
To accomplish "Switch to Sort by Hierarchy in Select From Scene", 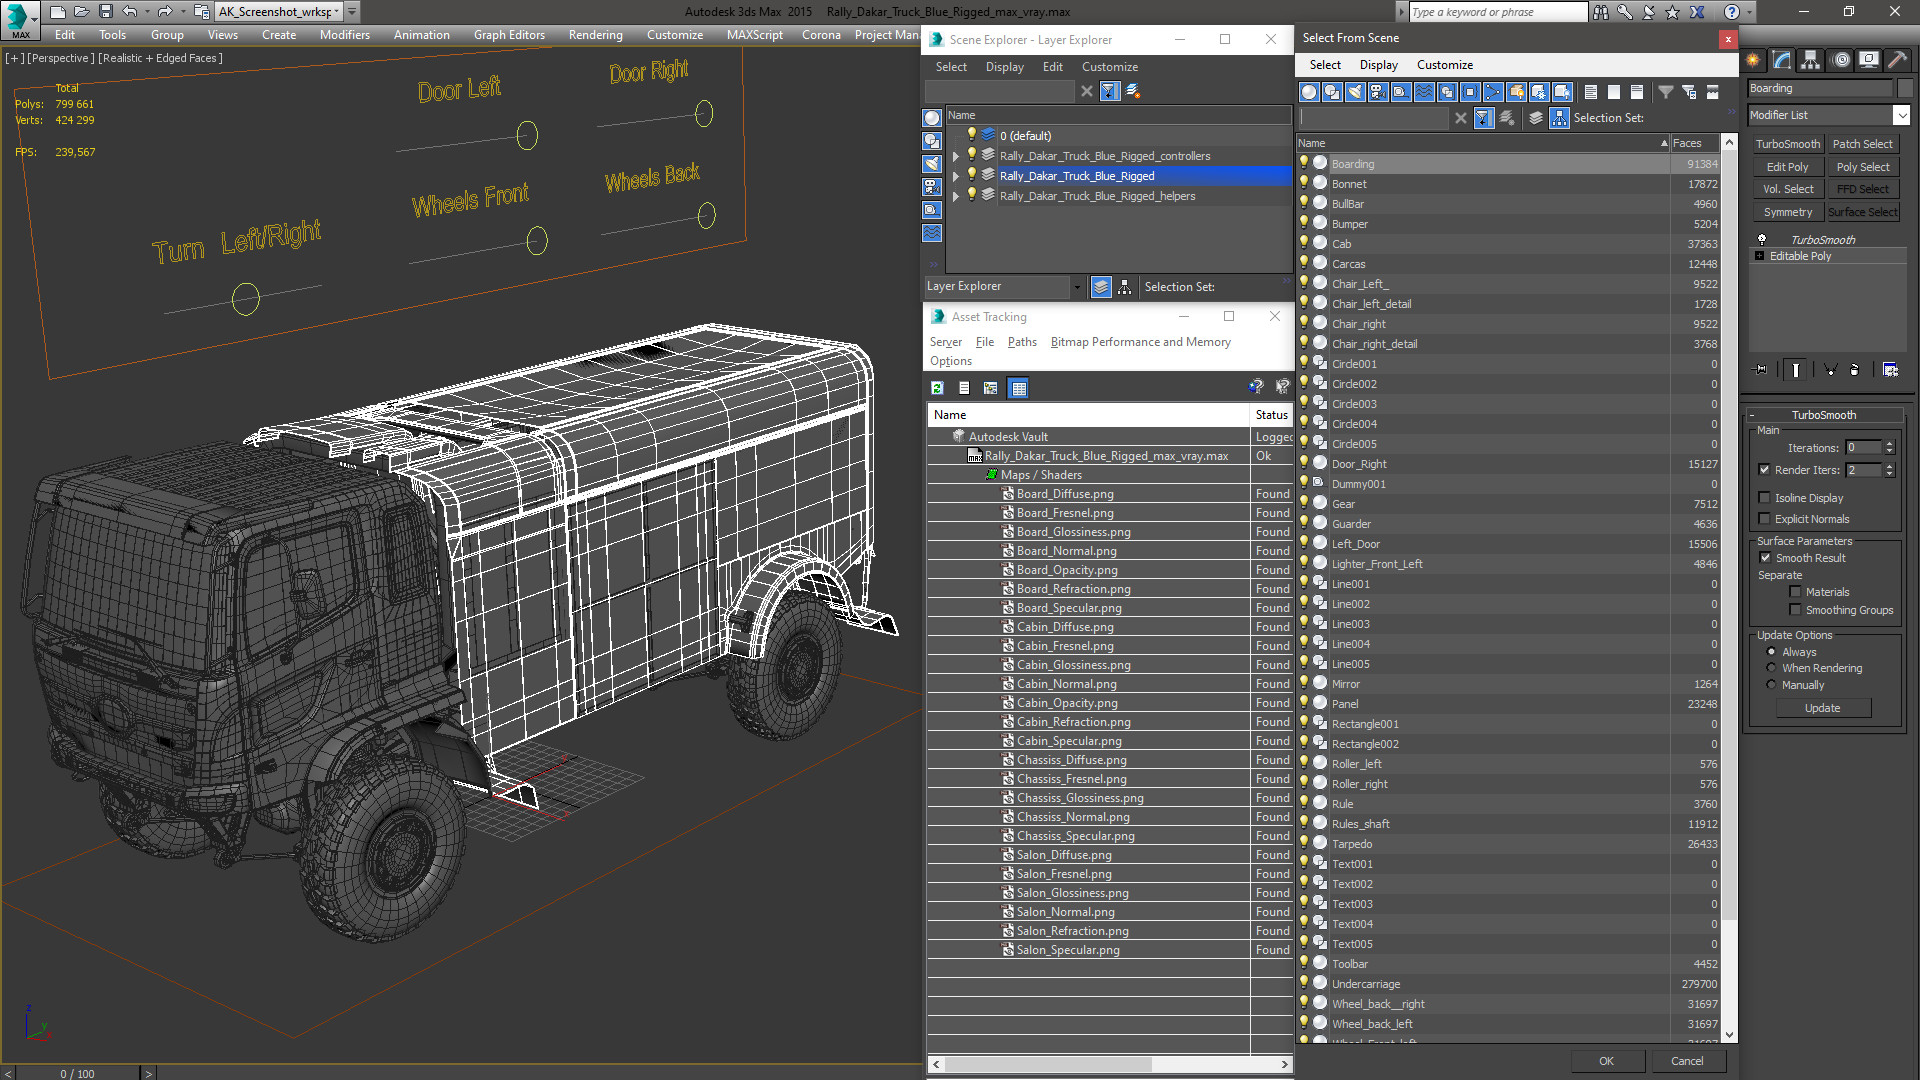I will click(1559, 118).
